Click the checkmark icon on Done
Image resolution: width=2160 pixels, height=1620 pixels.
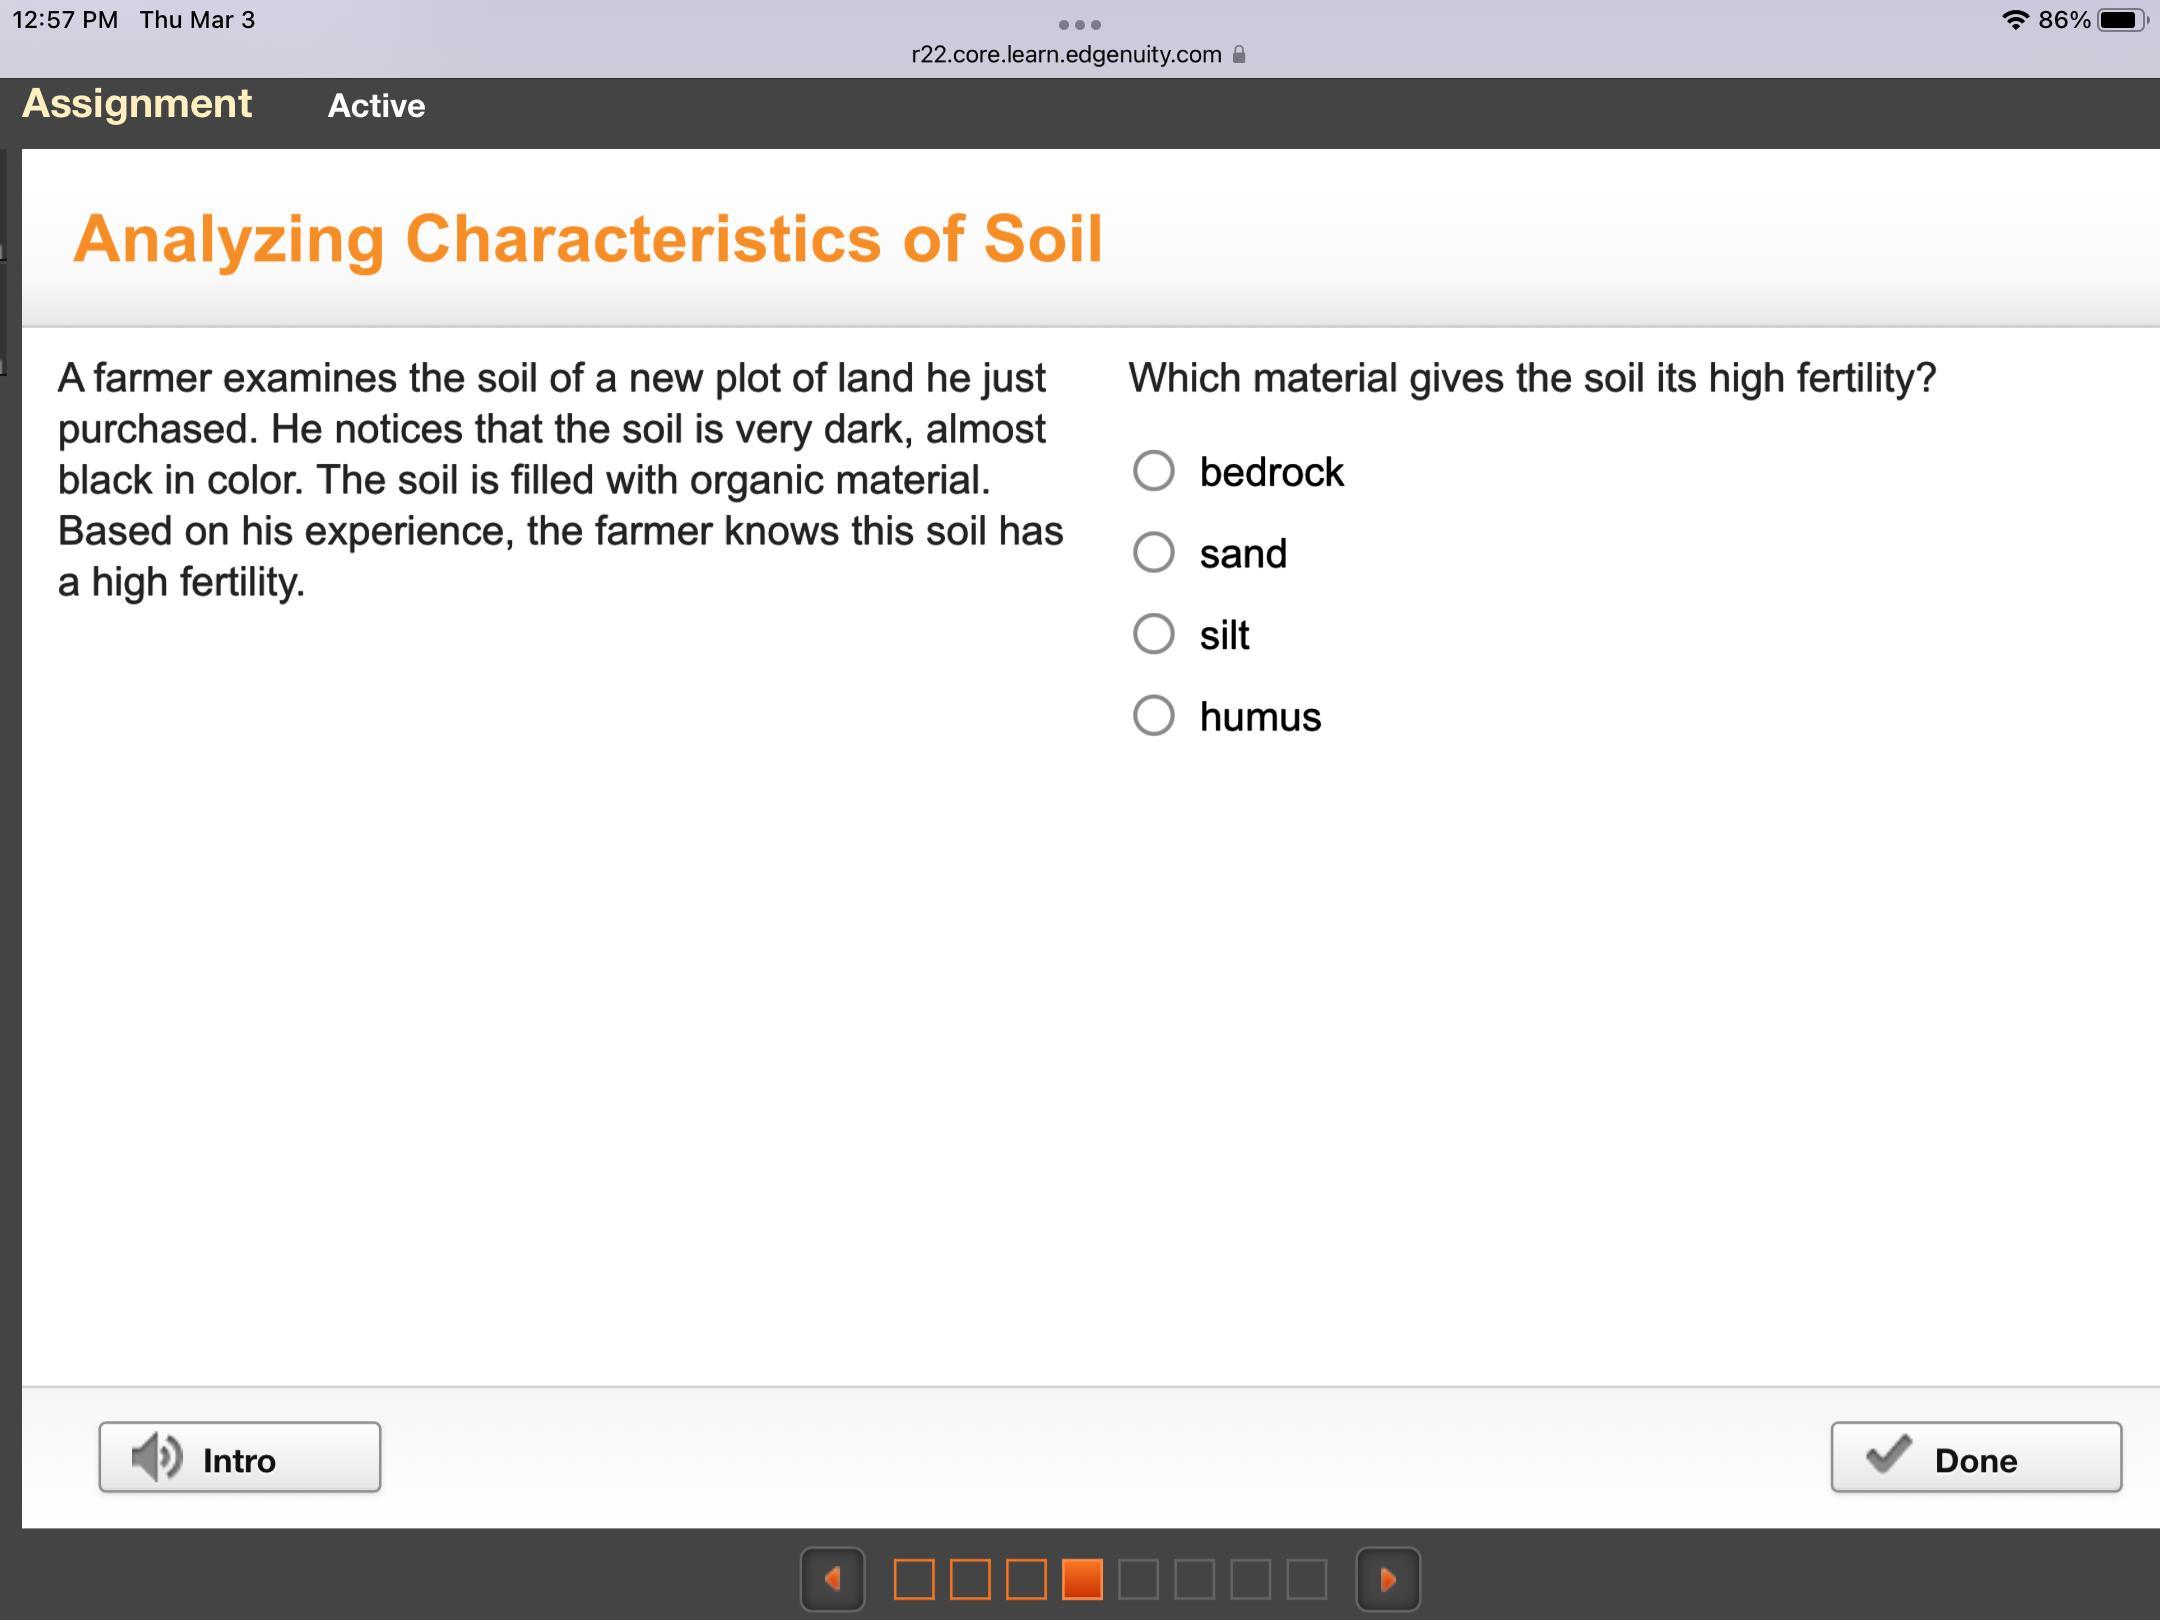click(x=1888, y=1455)
